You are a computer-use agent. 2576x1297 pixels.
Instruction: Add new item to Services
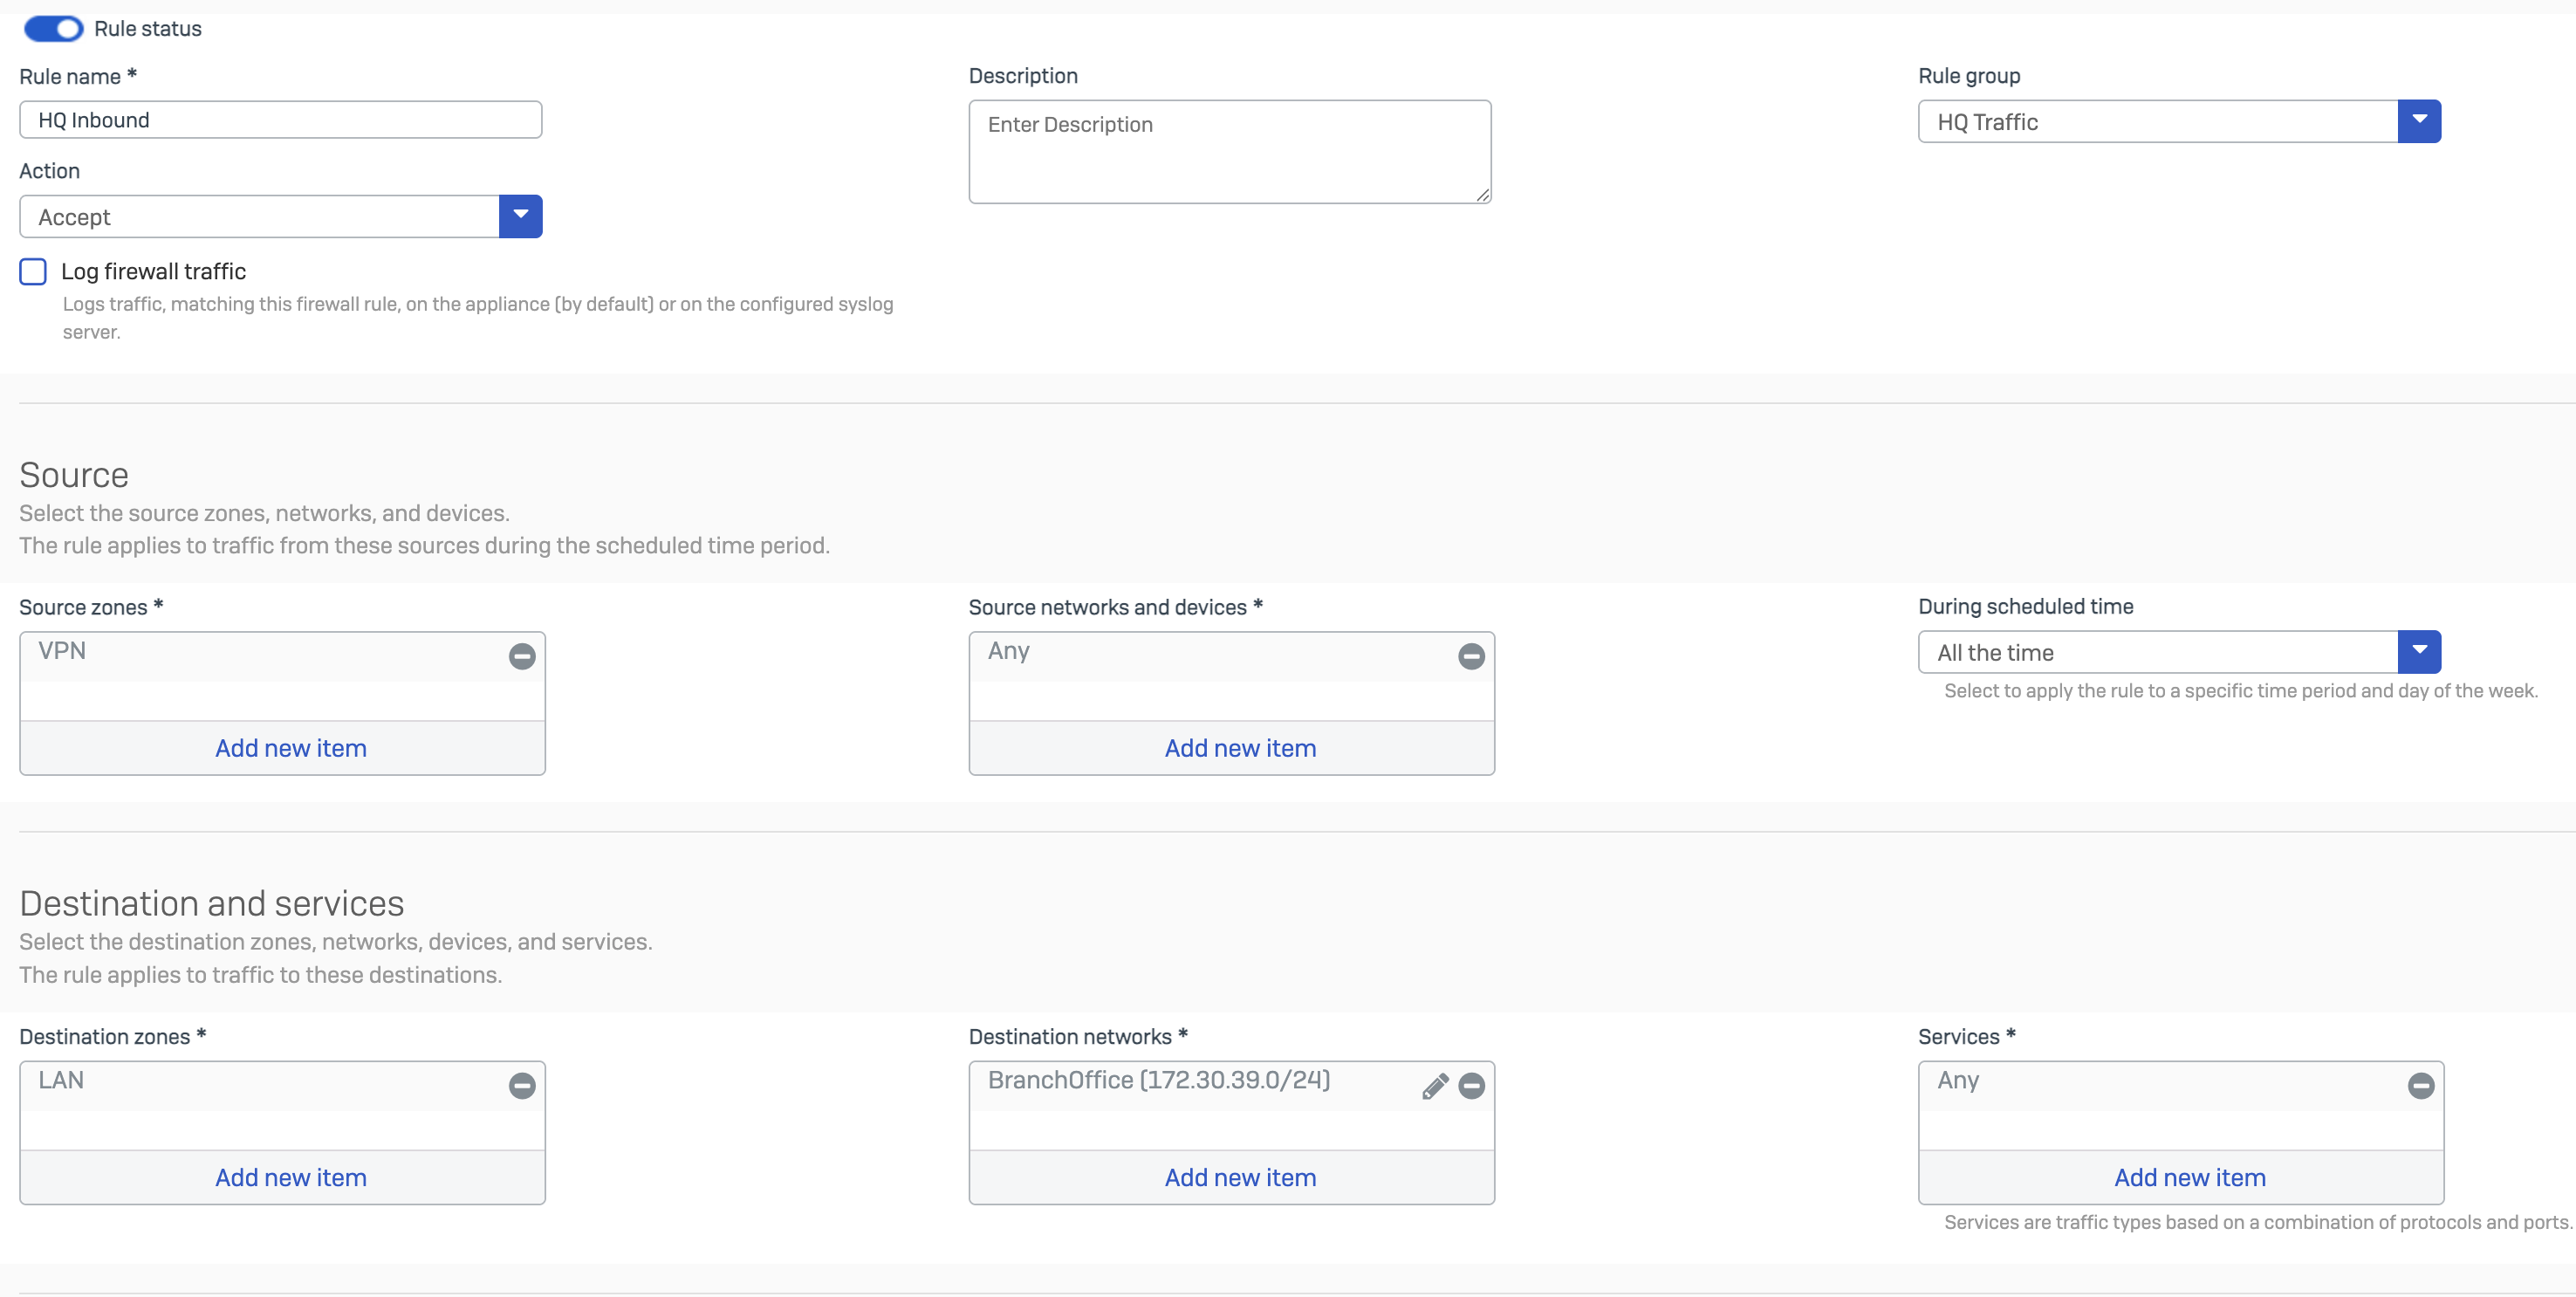click(x=2189, y=1177)
